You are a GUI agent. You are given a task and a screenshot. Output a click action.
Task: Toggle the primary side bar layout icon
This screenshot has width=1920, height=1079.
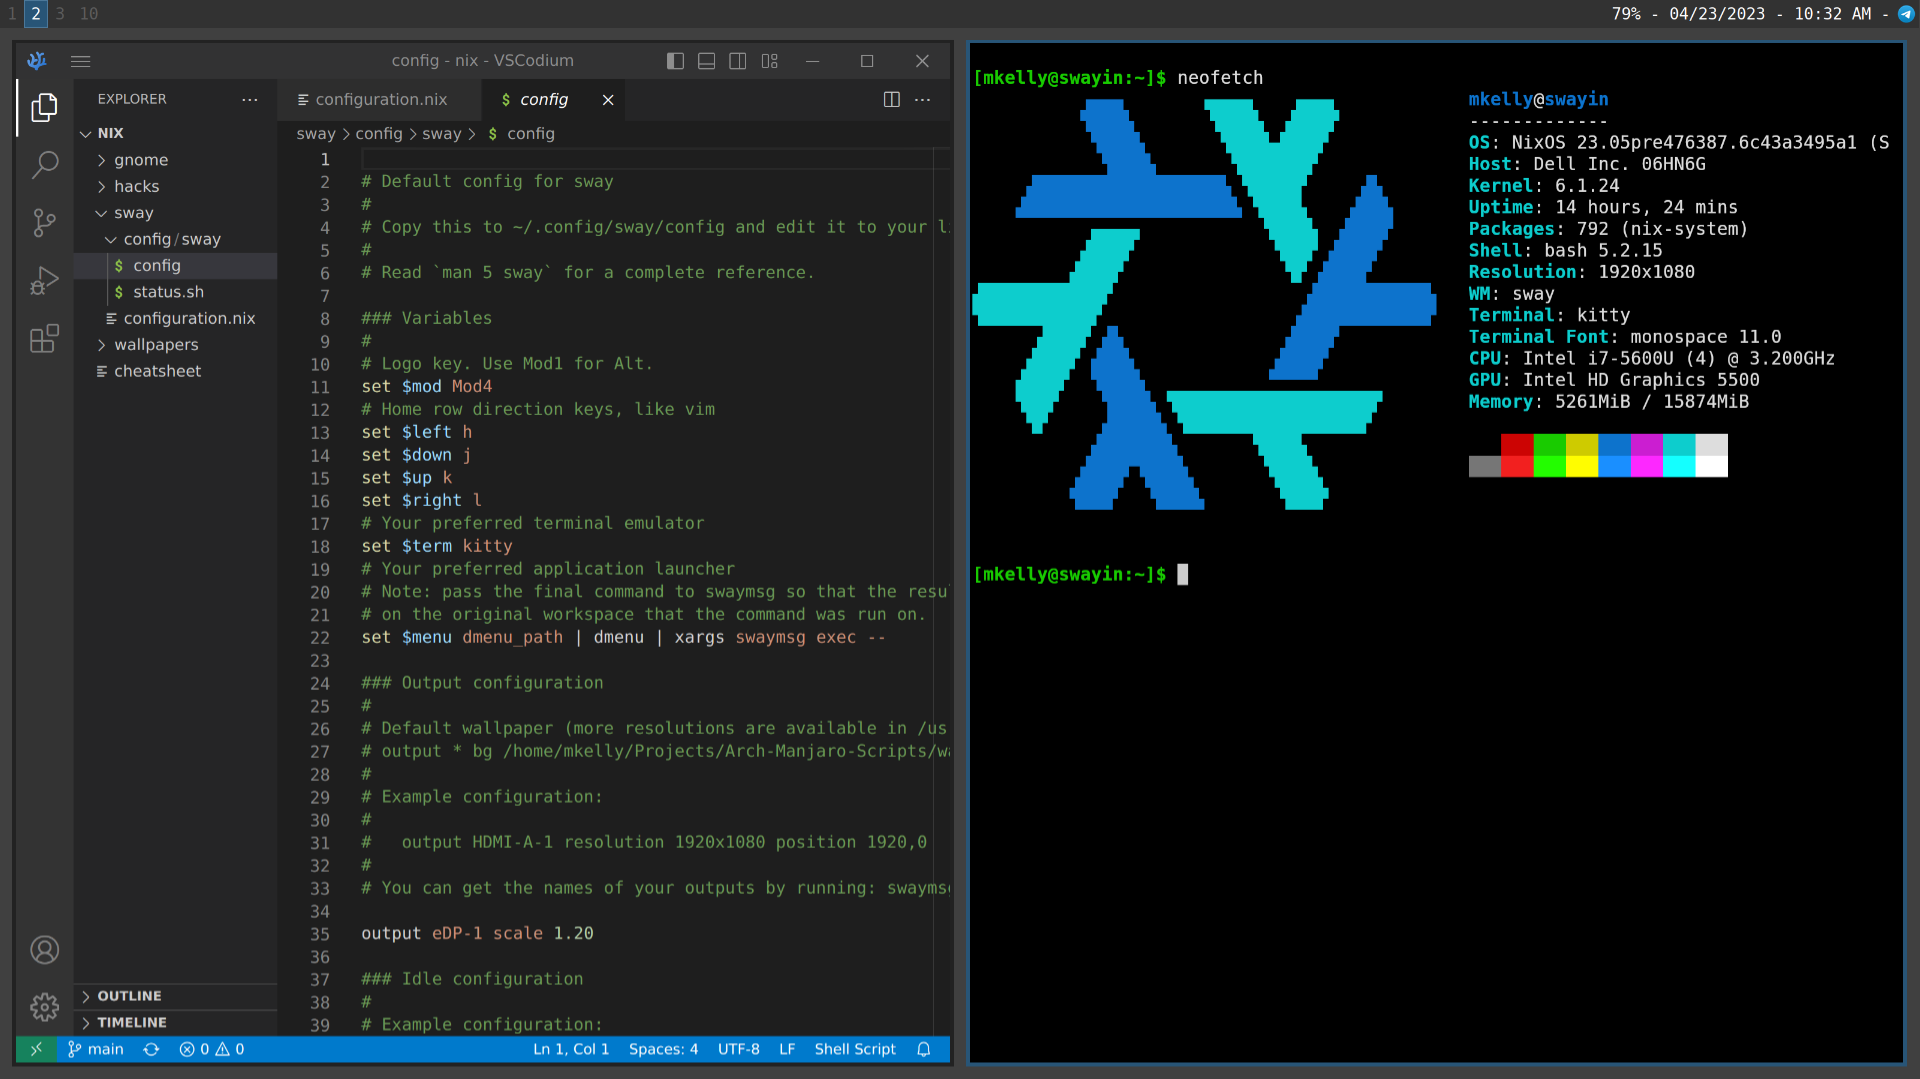coord(675,61)
